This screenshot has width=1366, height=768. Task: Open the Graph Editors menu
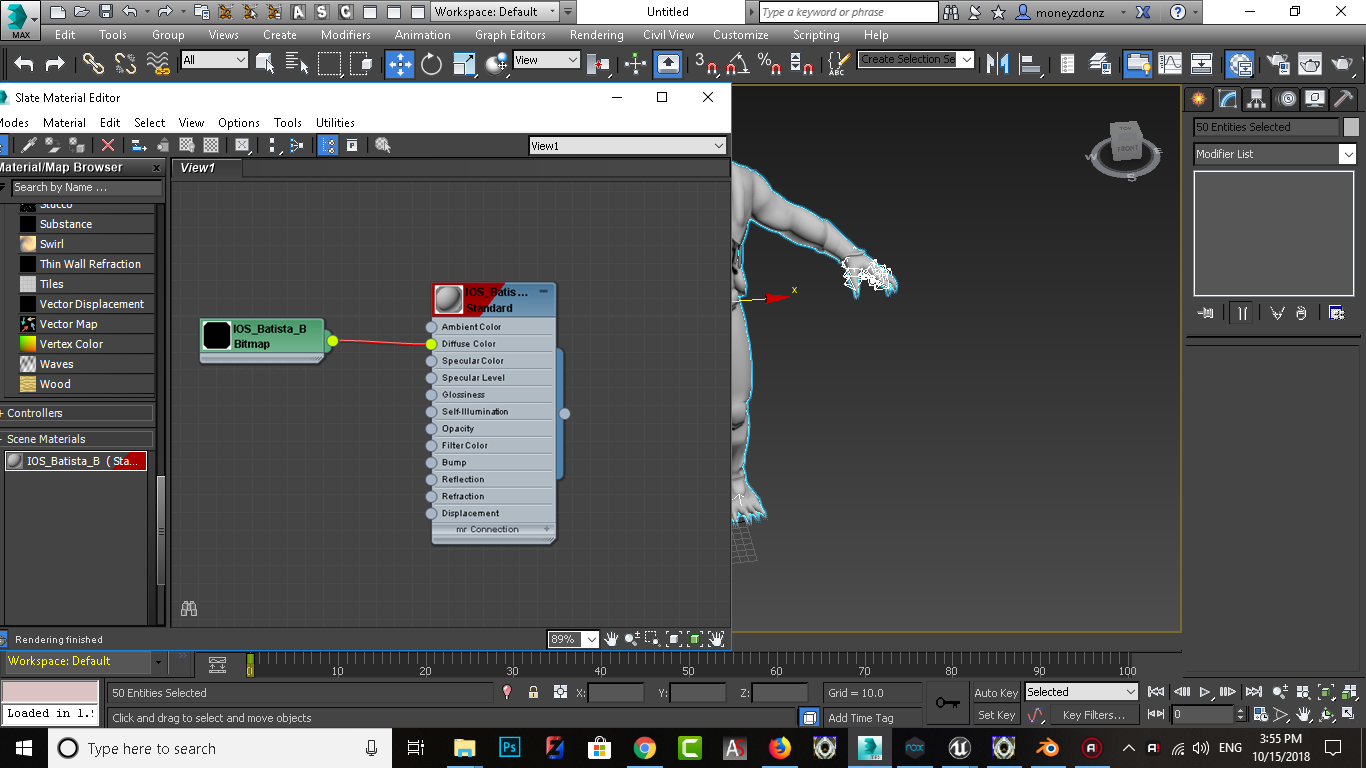tap(510, 34)
